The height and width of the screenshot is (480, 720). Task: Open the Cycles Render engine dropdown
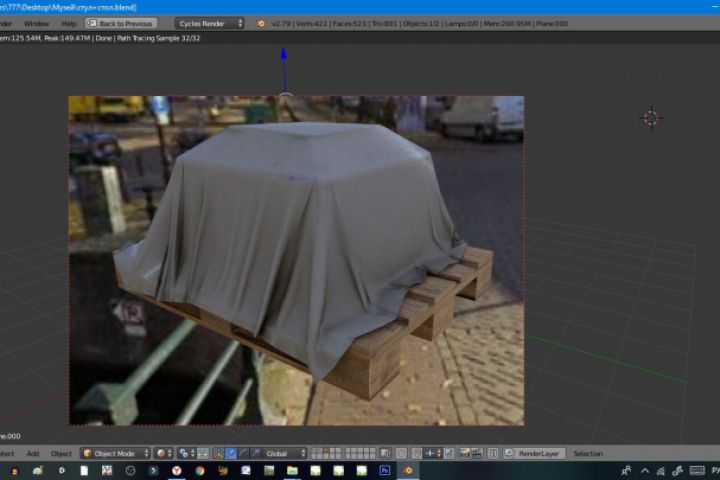coord(209,23)
